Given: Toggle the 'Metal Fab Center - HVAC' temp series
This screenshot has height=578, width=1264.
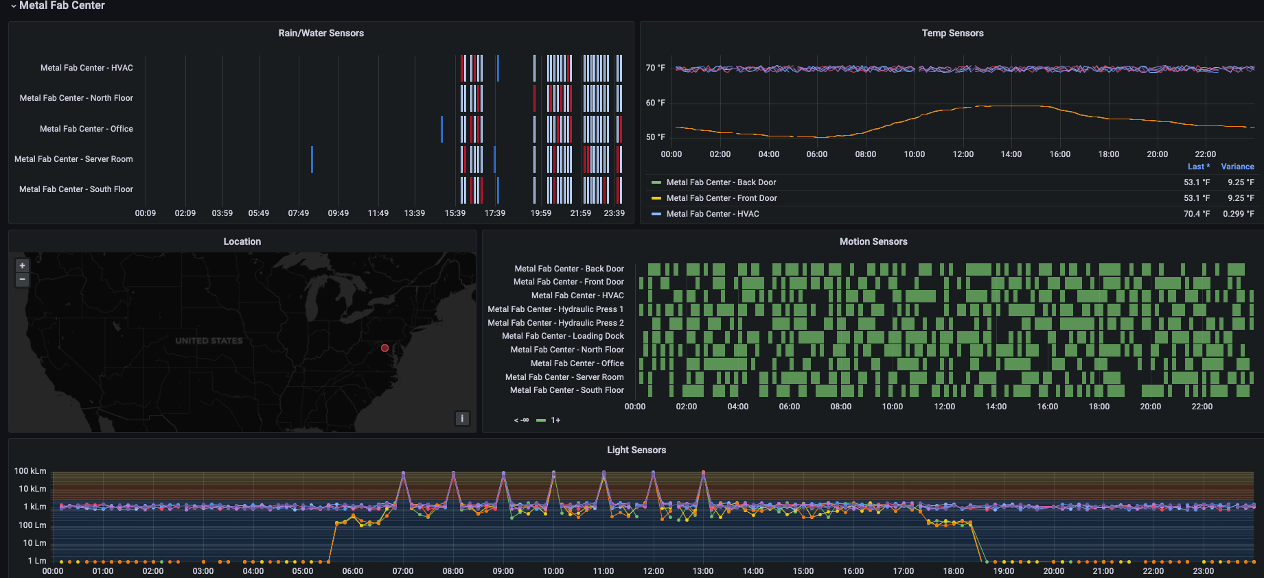Looking at the screenshot, I should [712, 212].
